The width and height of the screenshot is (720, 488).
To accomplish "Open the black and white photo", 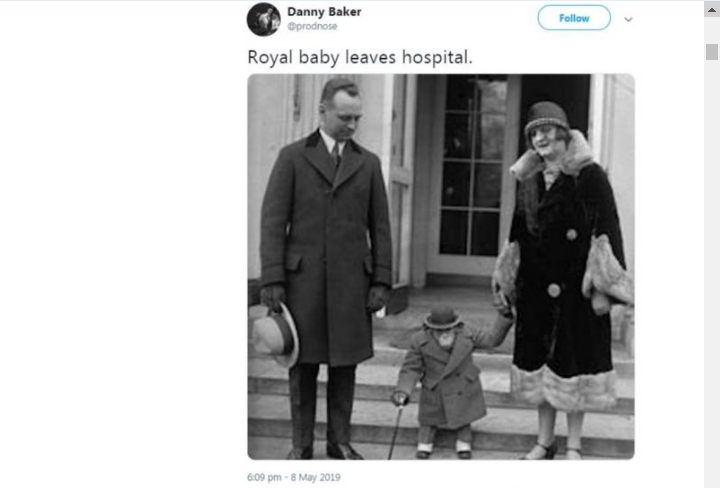I will (x=441, y=267).
